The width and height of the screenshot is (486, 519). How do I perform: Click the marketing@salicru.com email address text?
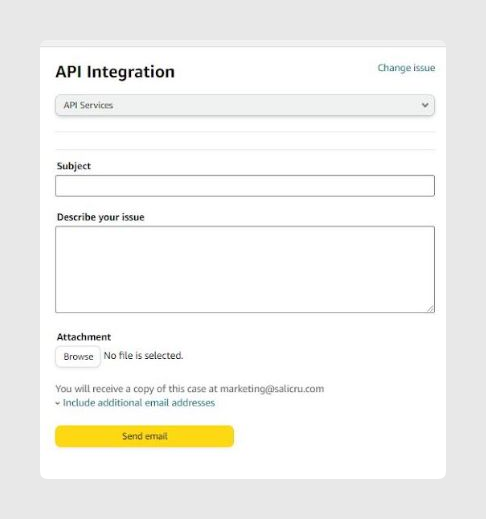[272, 389]
